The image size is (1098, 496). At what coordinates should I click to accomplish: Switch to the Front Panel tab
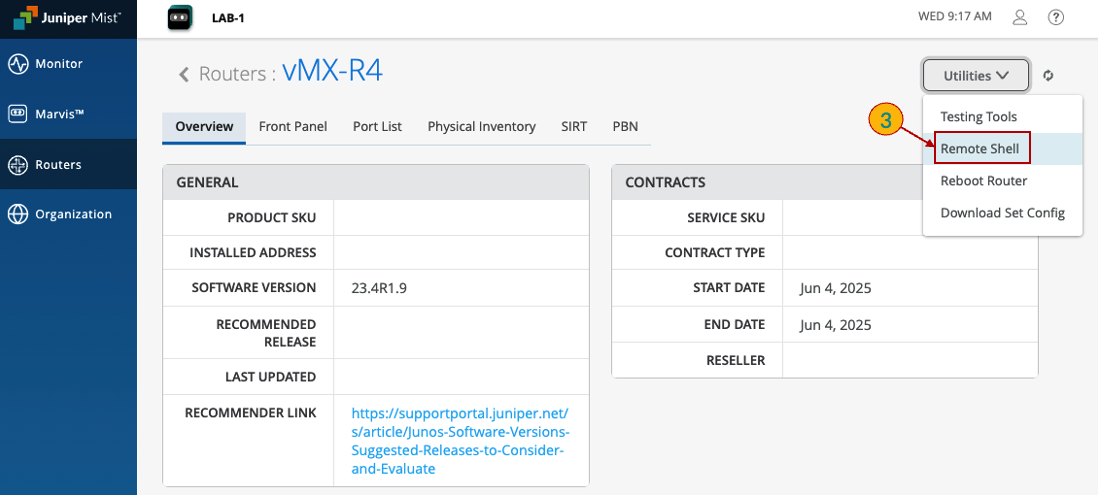(x=293, y=127)
